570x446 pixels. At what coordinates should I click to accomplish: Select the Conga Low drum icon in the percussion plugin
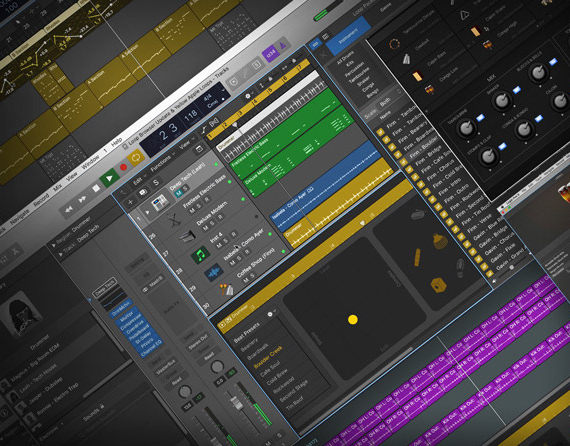pyautogui.click(x=429, y=90)
